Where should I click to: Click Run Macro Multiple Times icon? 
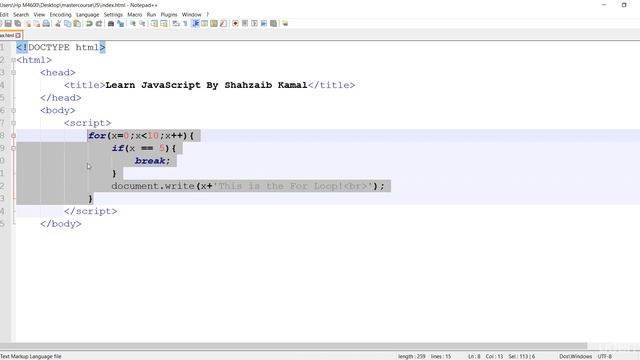point(264,24)
